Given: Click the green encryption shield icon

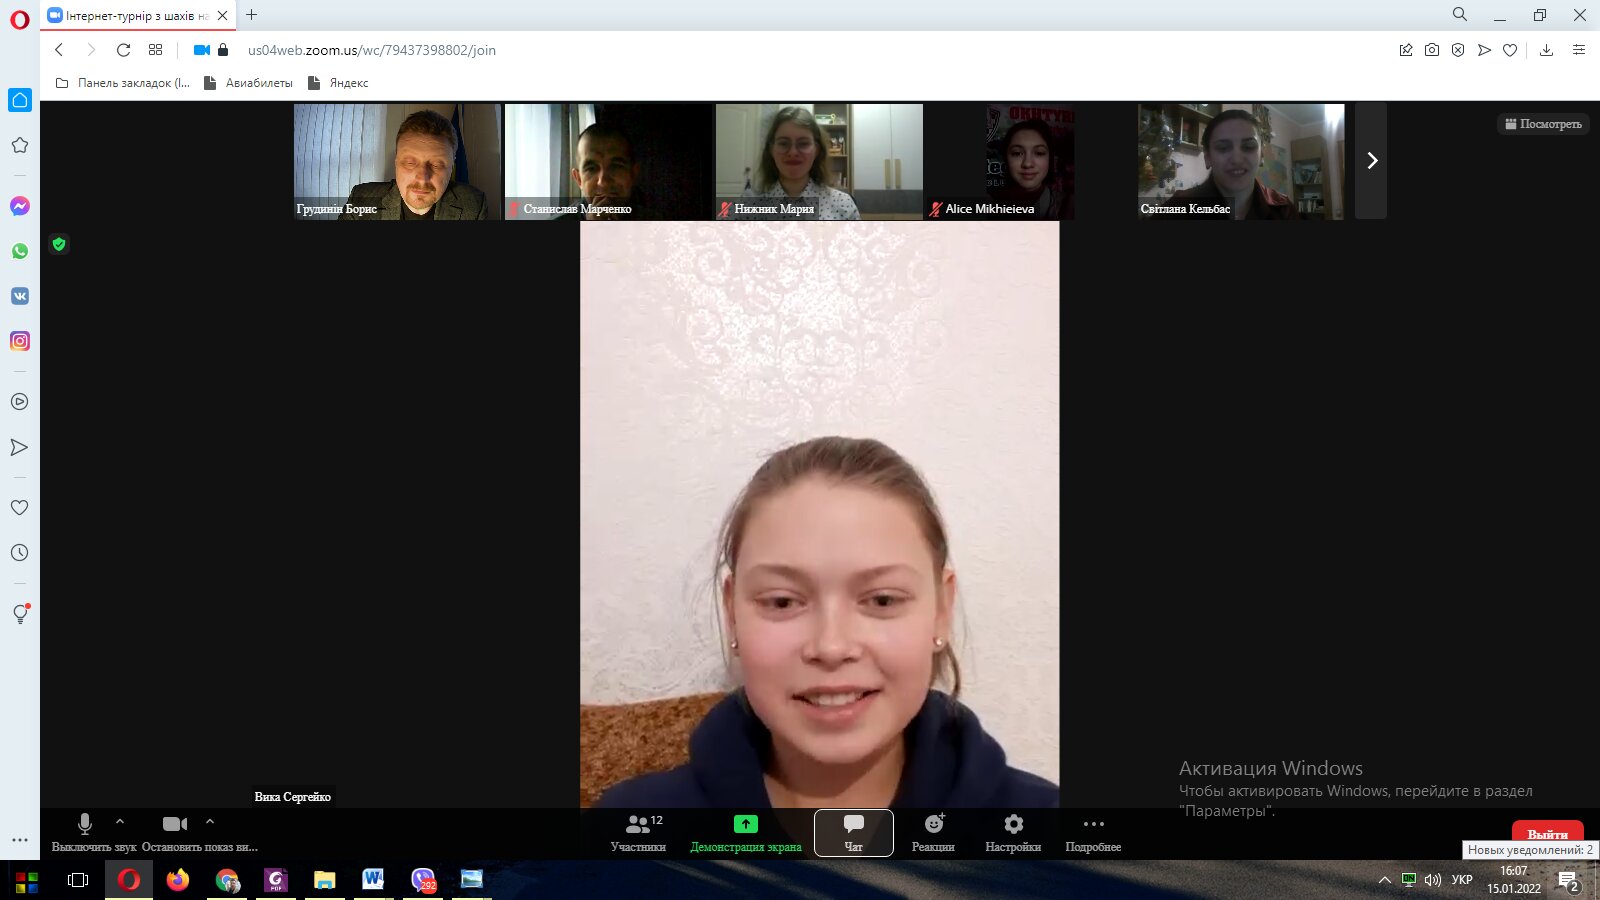Looking at the screenshot, I should click(x=59, y=244).
